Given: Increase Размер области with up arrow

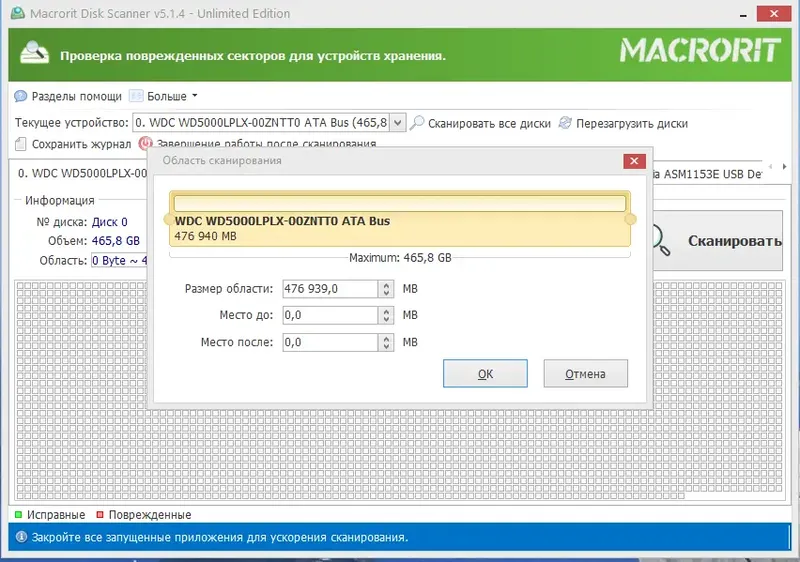Looking at the screenshot, I should [x=386, y=286].
